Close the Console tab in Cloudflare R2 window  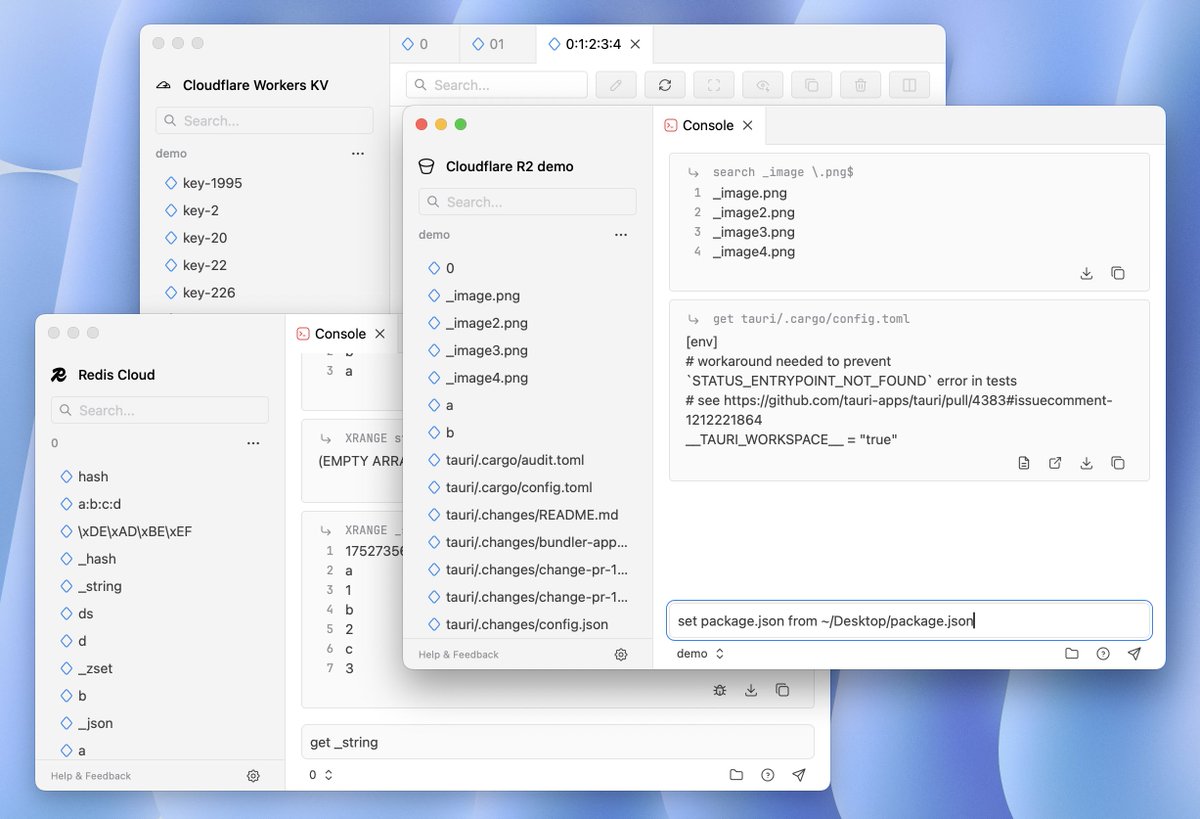[x=748, y=125]
